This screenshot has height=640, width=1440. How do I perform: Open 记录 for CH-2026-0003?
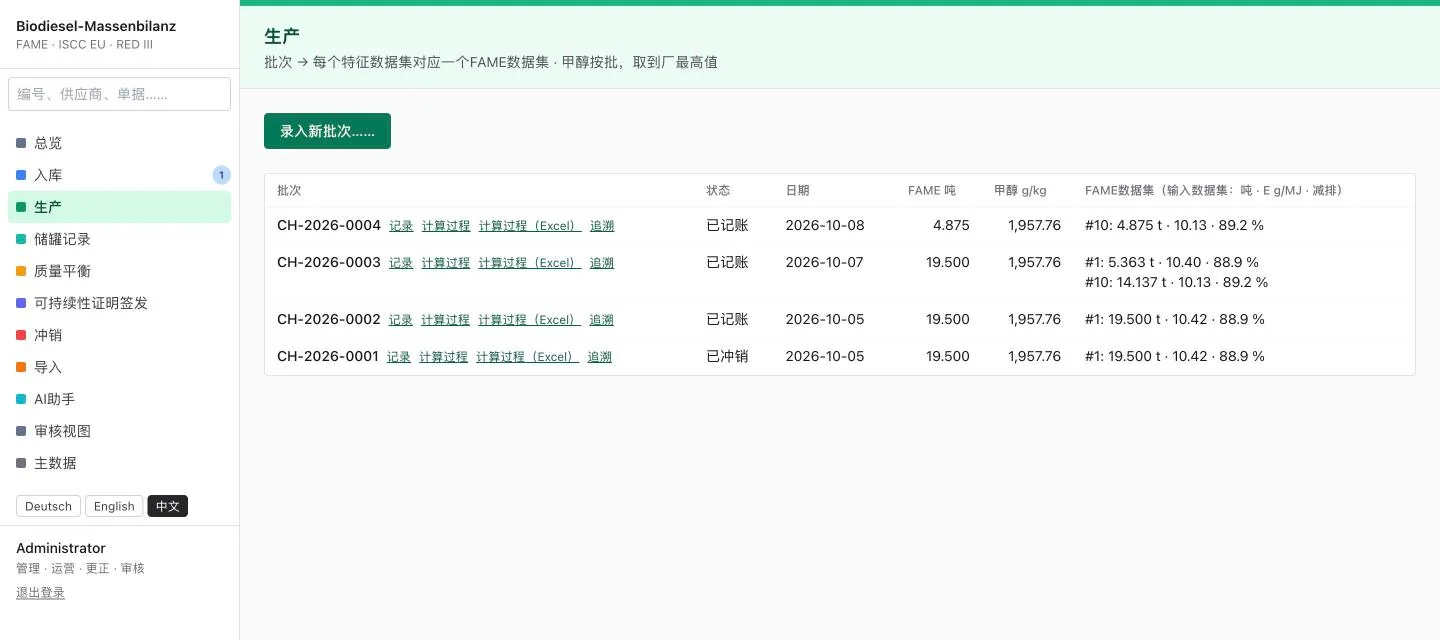point(401,263)
